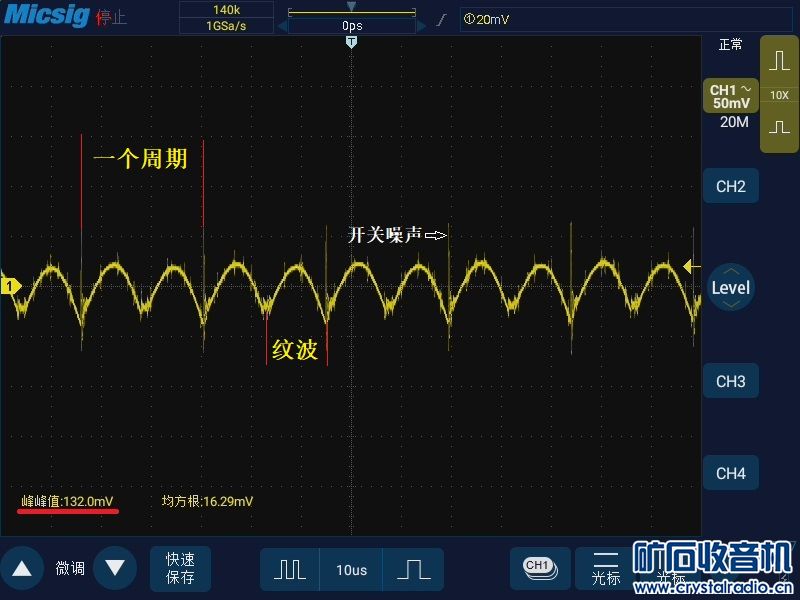The width and height of the screenshot is (800, 600).
Task: Open the CH1 channel selector at bottom
Action: [540, 568]
